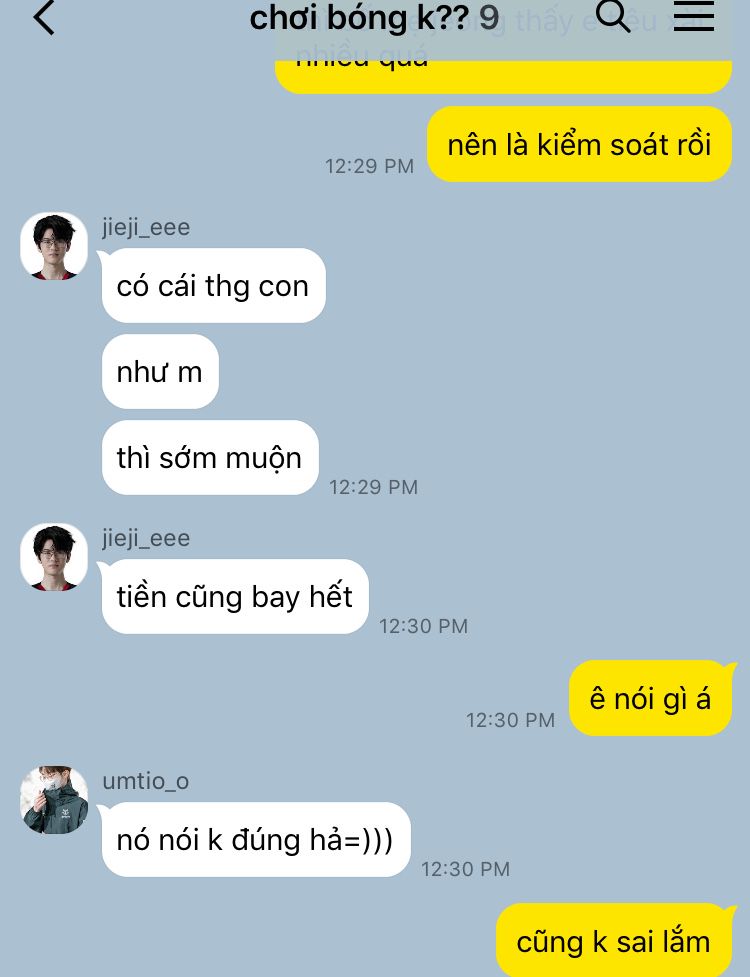Tap the partially hidden yellow bubble at top
The height and width of the screenshot is (977, 750).
(503, 75)
